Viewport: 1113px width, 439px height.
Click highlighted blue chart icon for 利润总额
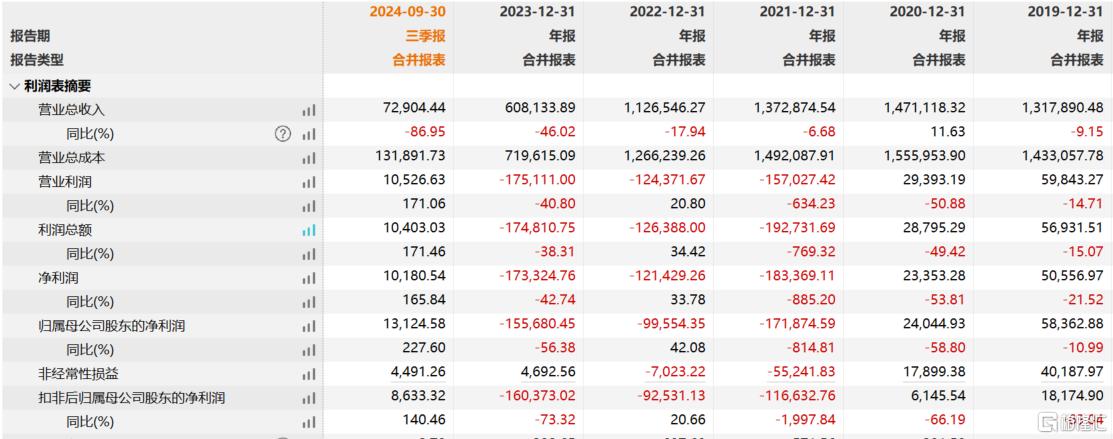pyautogui.click(x=309, y=230)
